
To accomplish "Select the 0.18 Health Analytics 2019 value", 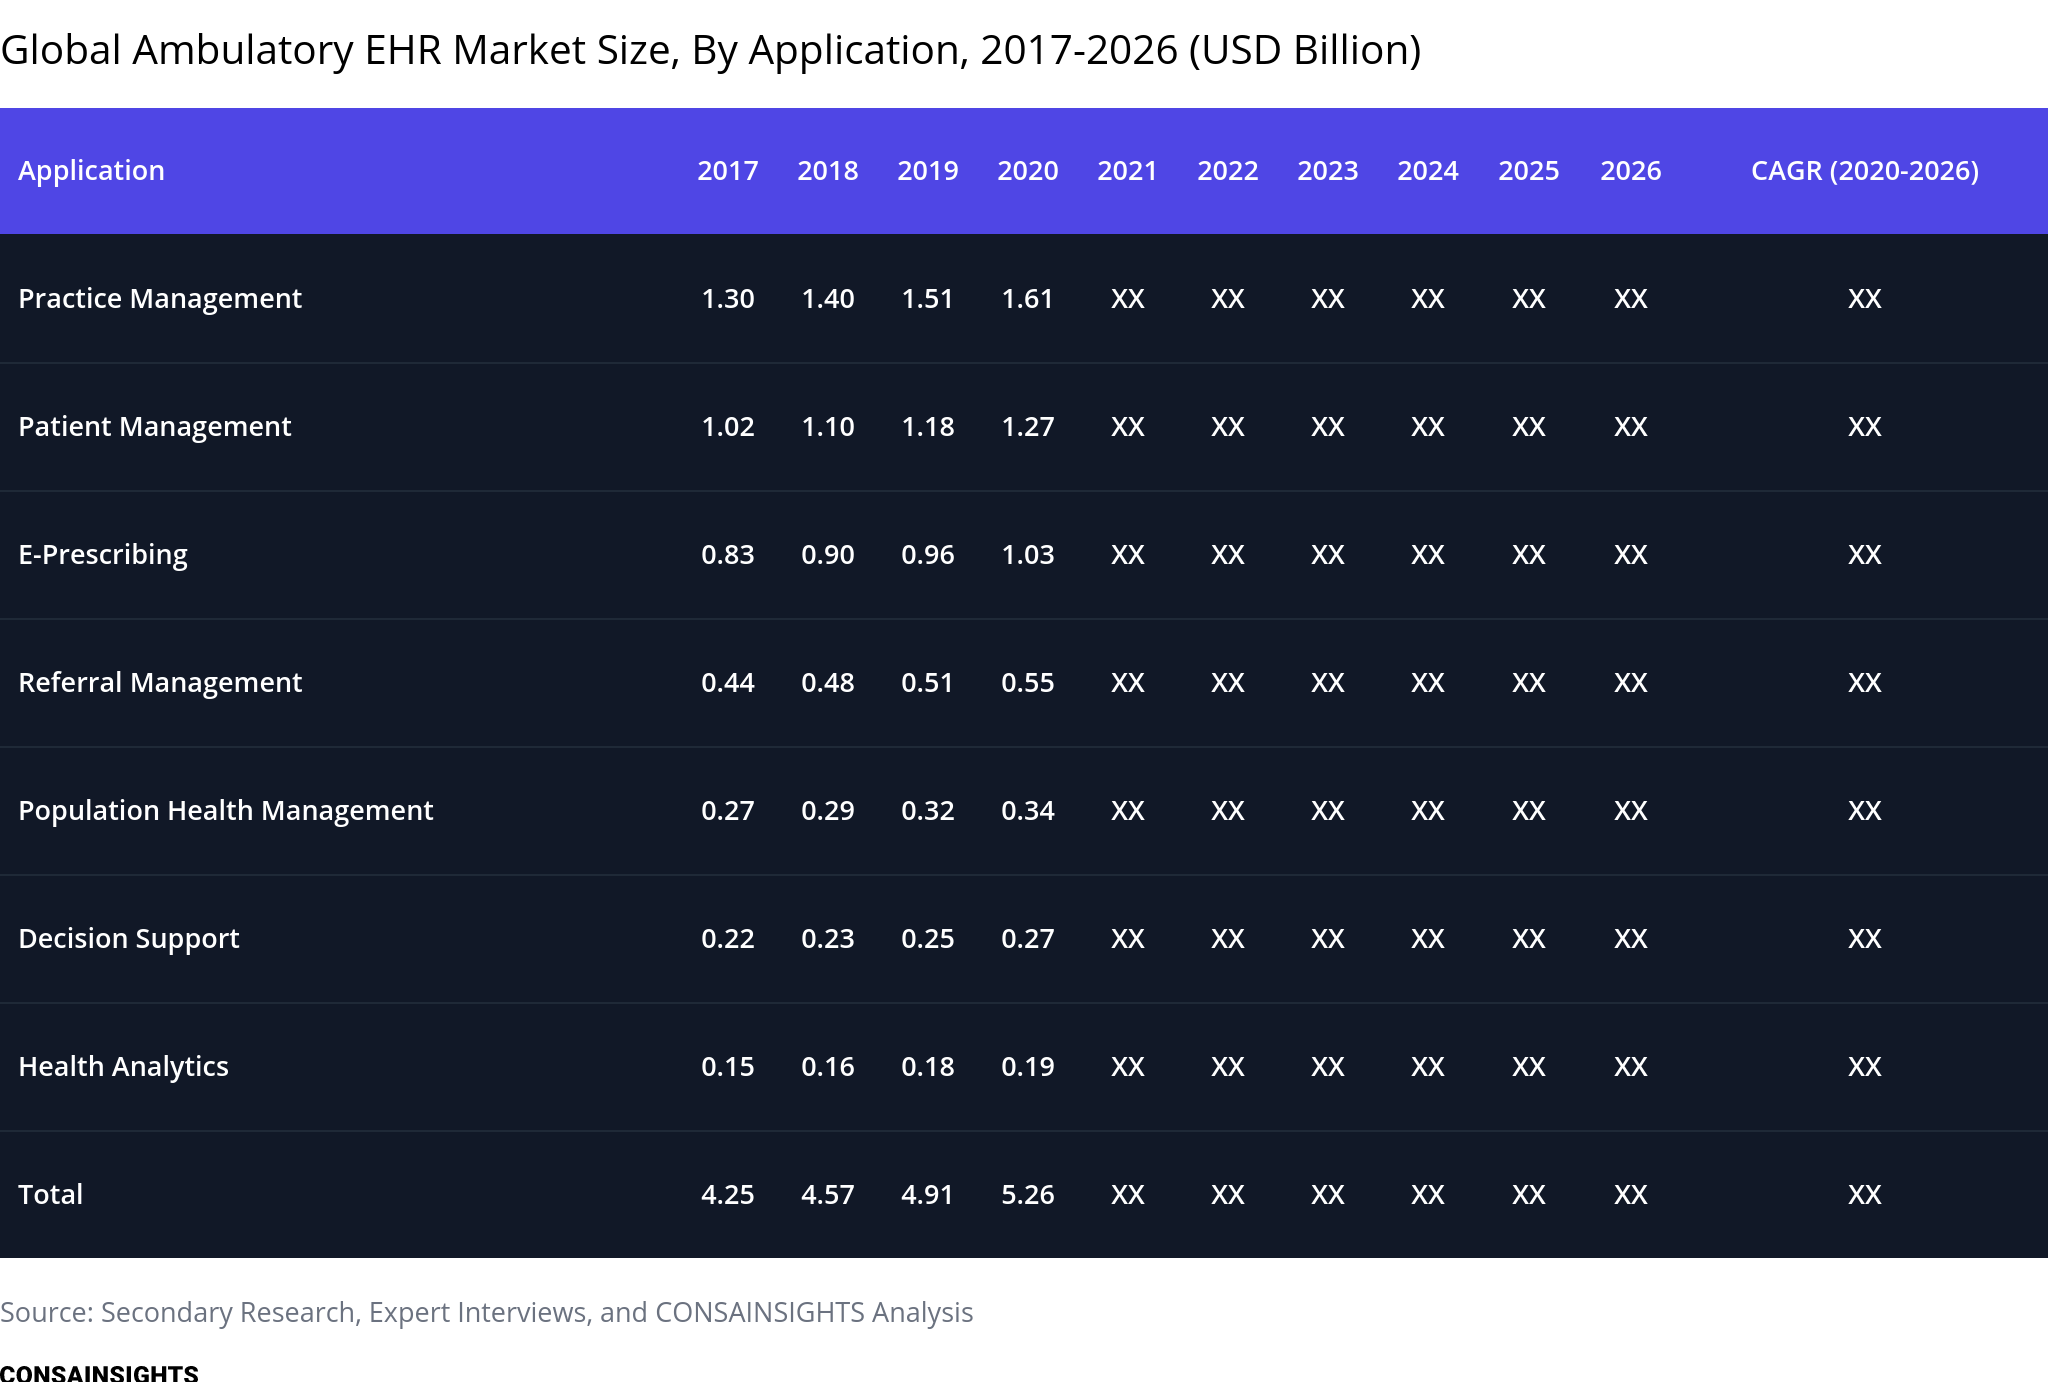I will tap(928, 1067).
